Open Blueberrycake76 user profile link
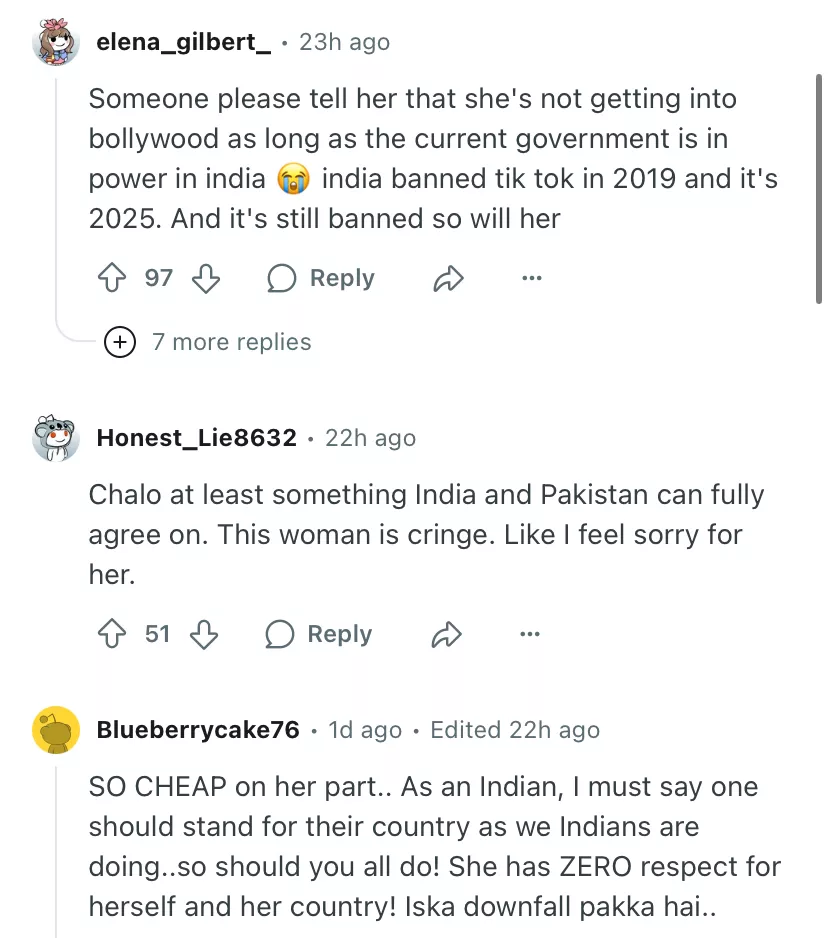 [x=198, y=730]
